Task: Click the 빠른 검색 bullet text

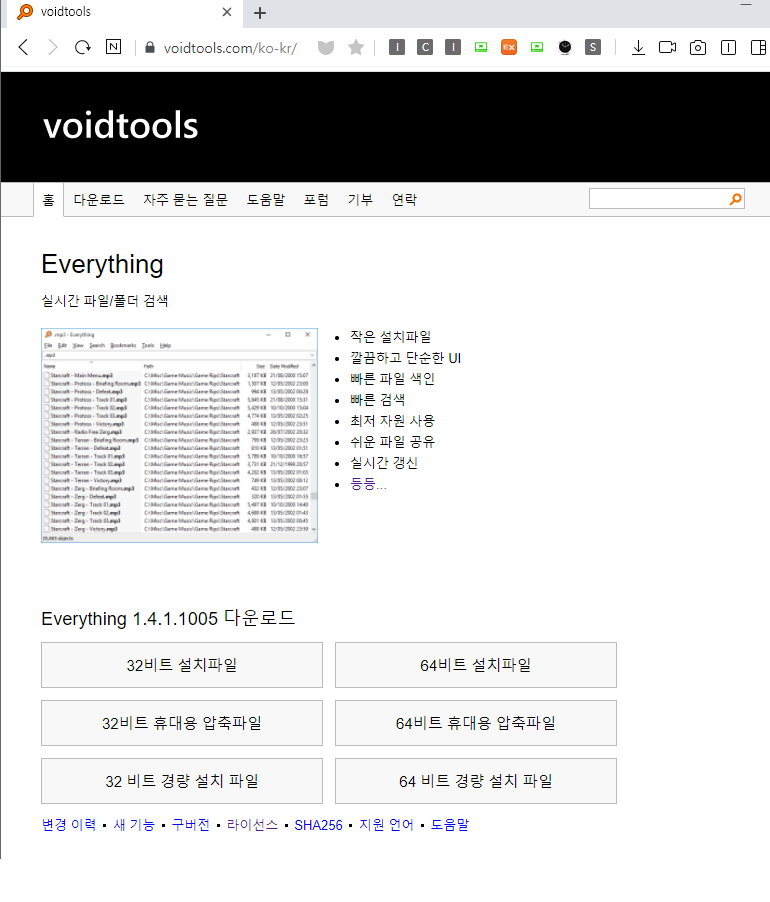Action: tap(377, 399)
